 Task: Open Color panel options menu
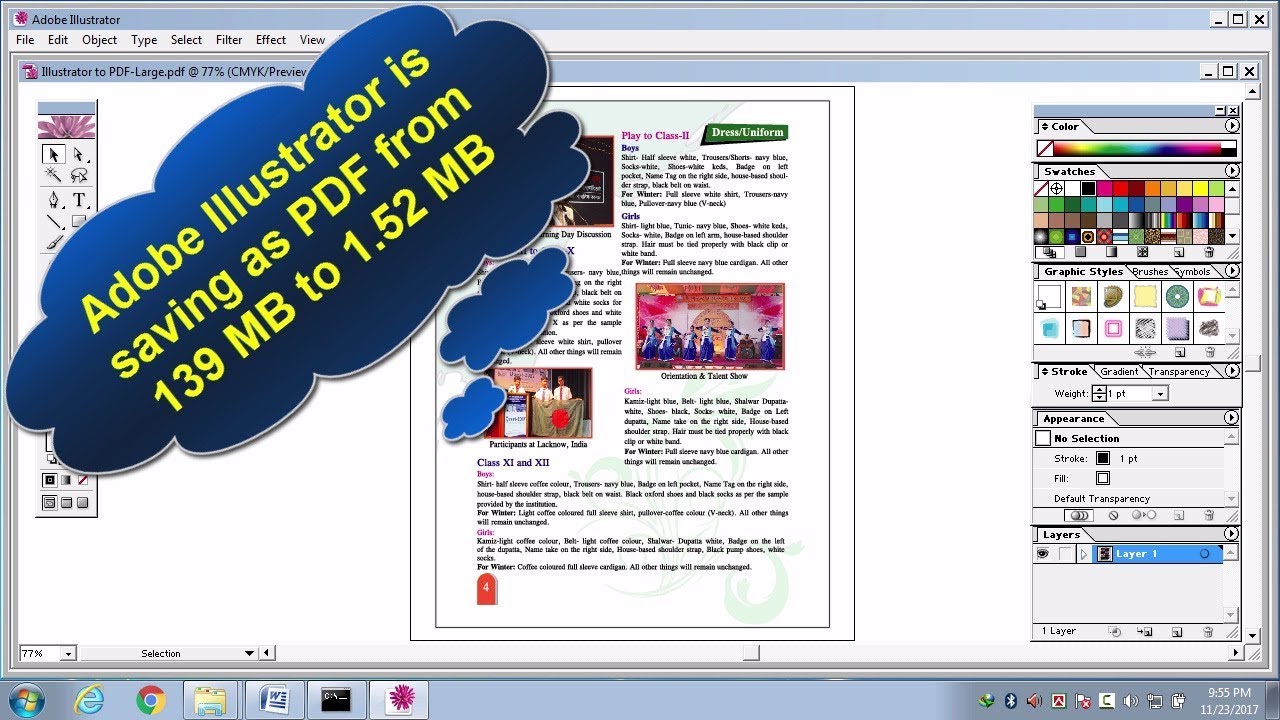[1232, 126]
